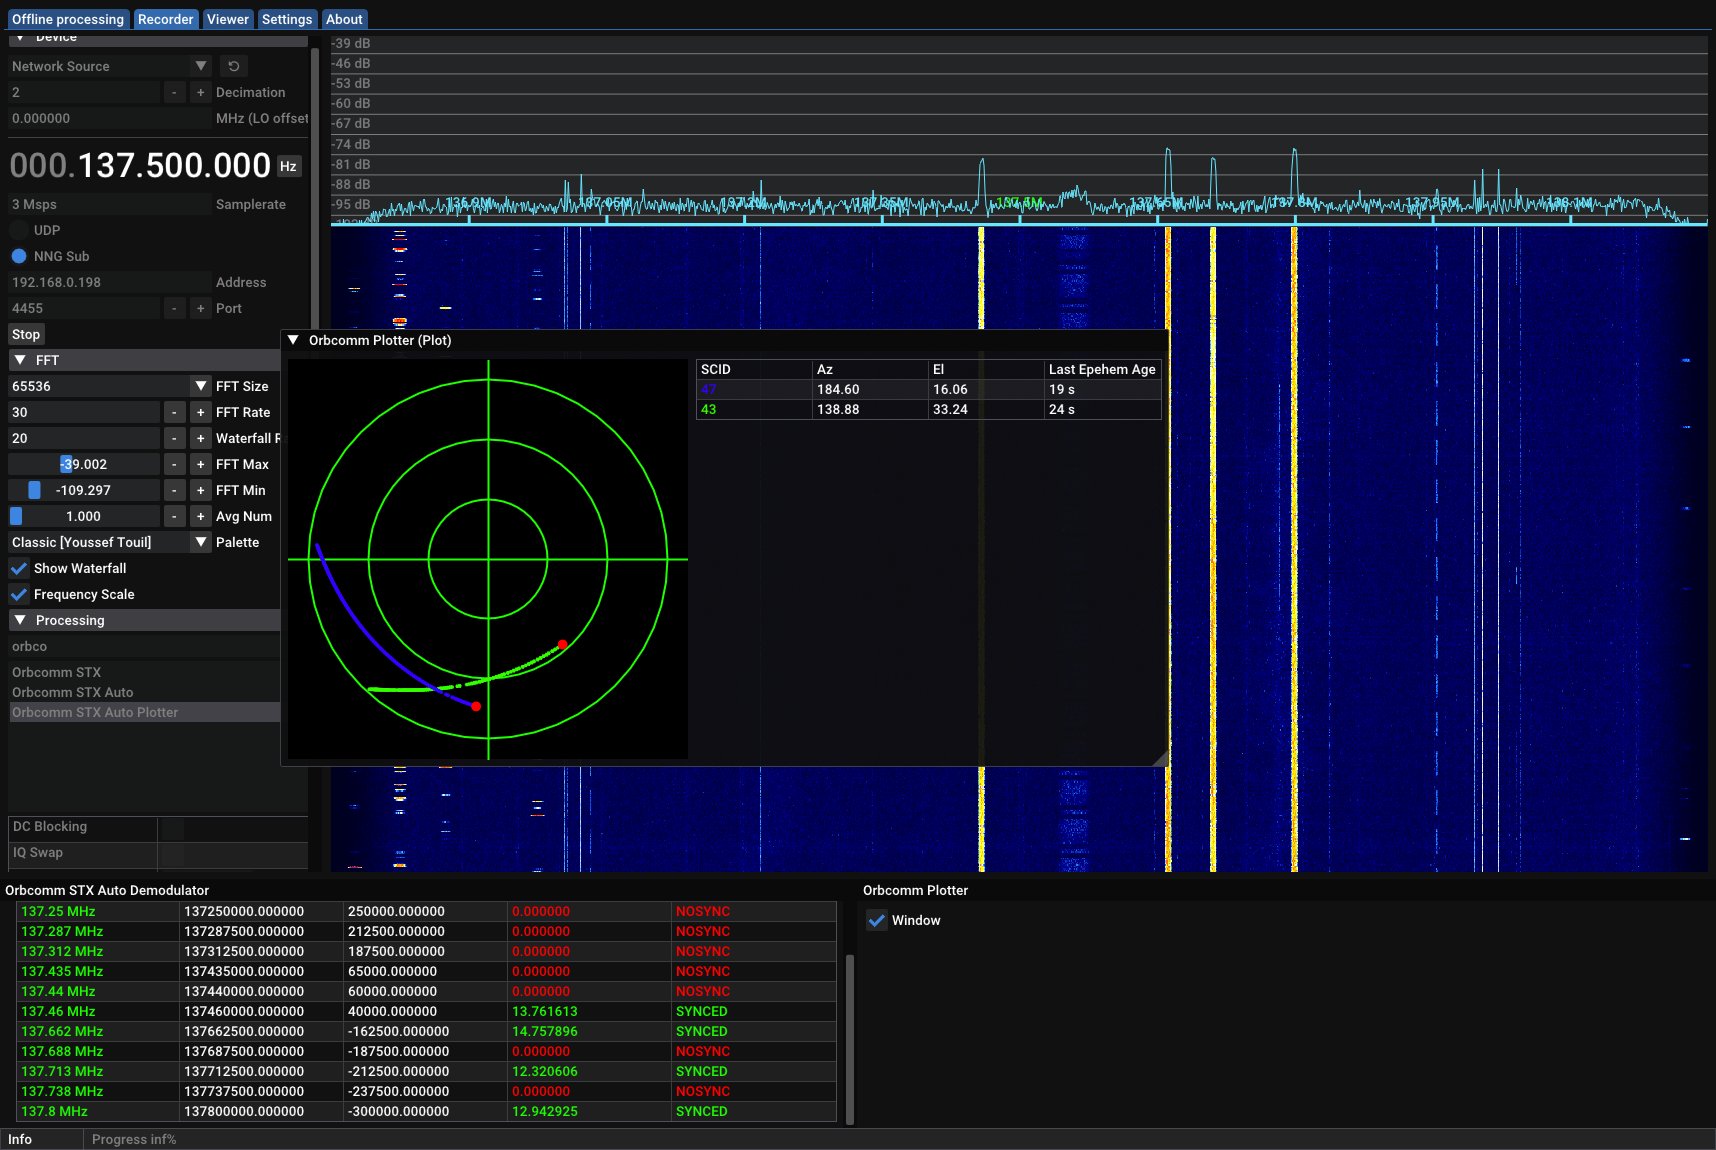The height and width of the screenshot is (1150, 1716).
Task: Increase the Port number
Action: point(200,308)
